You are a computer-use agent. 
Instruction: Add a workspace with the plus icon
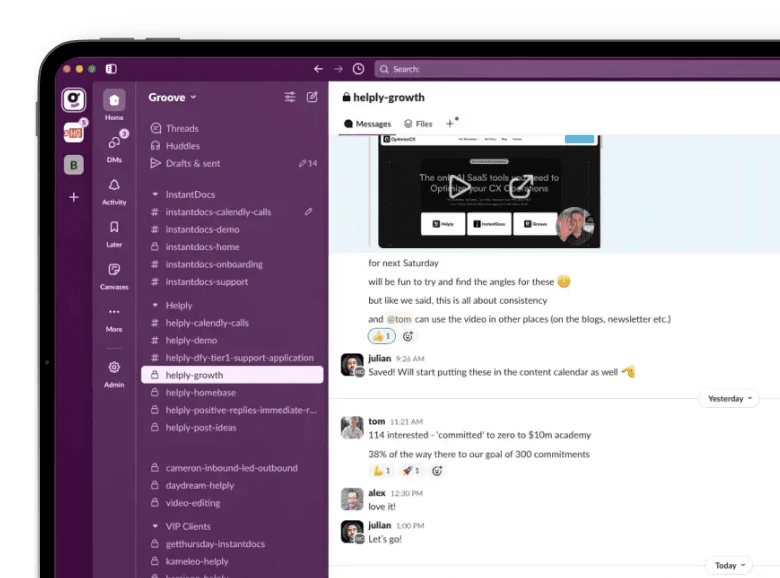point(74,197)
